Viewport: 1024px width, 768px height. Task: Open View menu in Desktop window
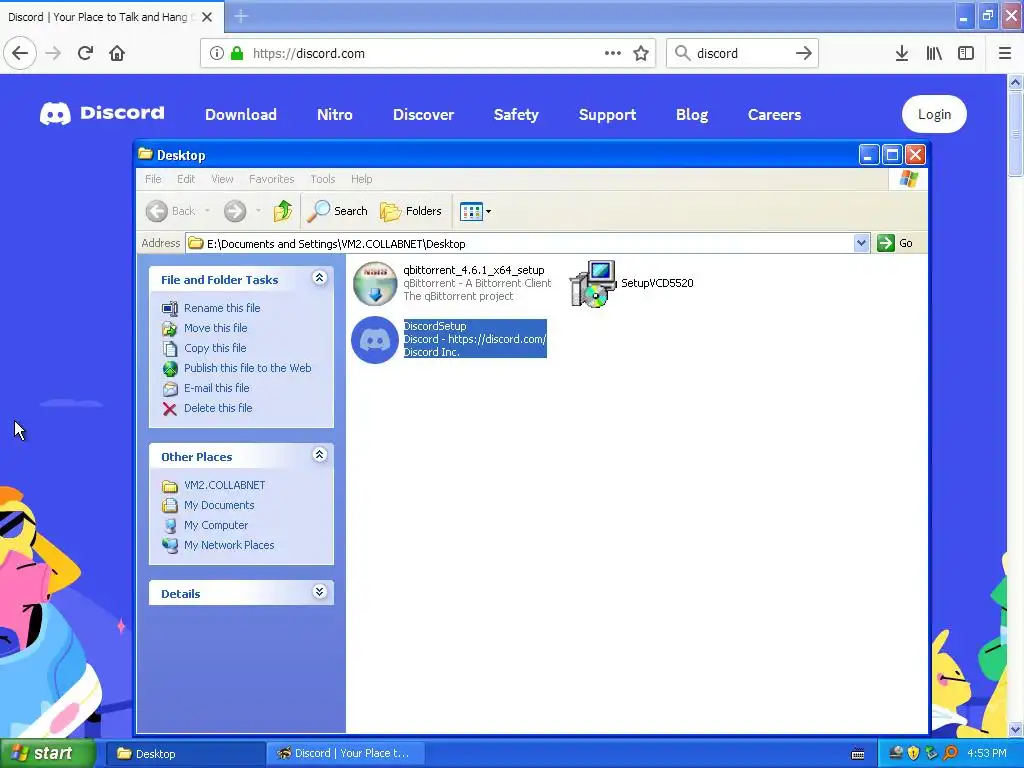(222, 179)
